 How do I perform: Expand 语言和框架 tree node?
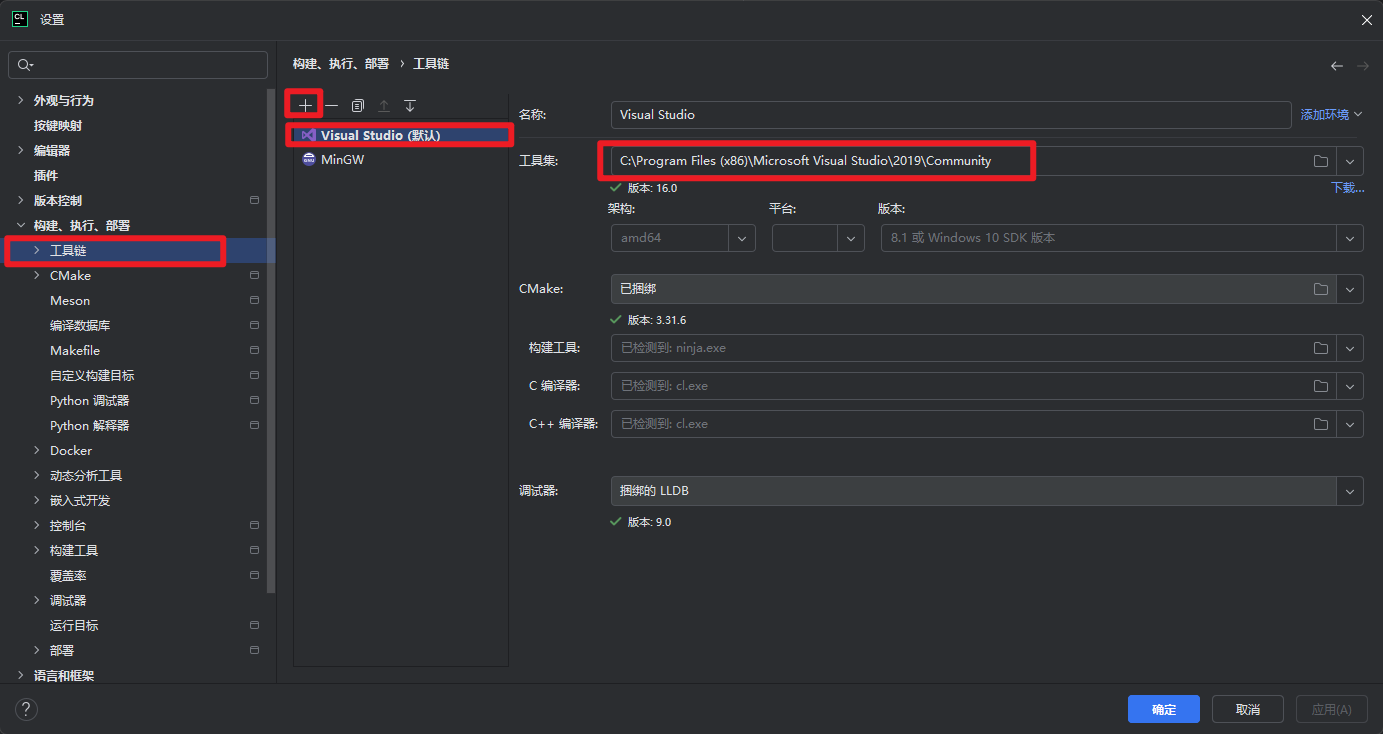21,676
